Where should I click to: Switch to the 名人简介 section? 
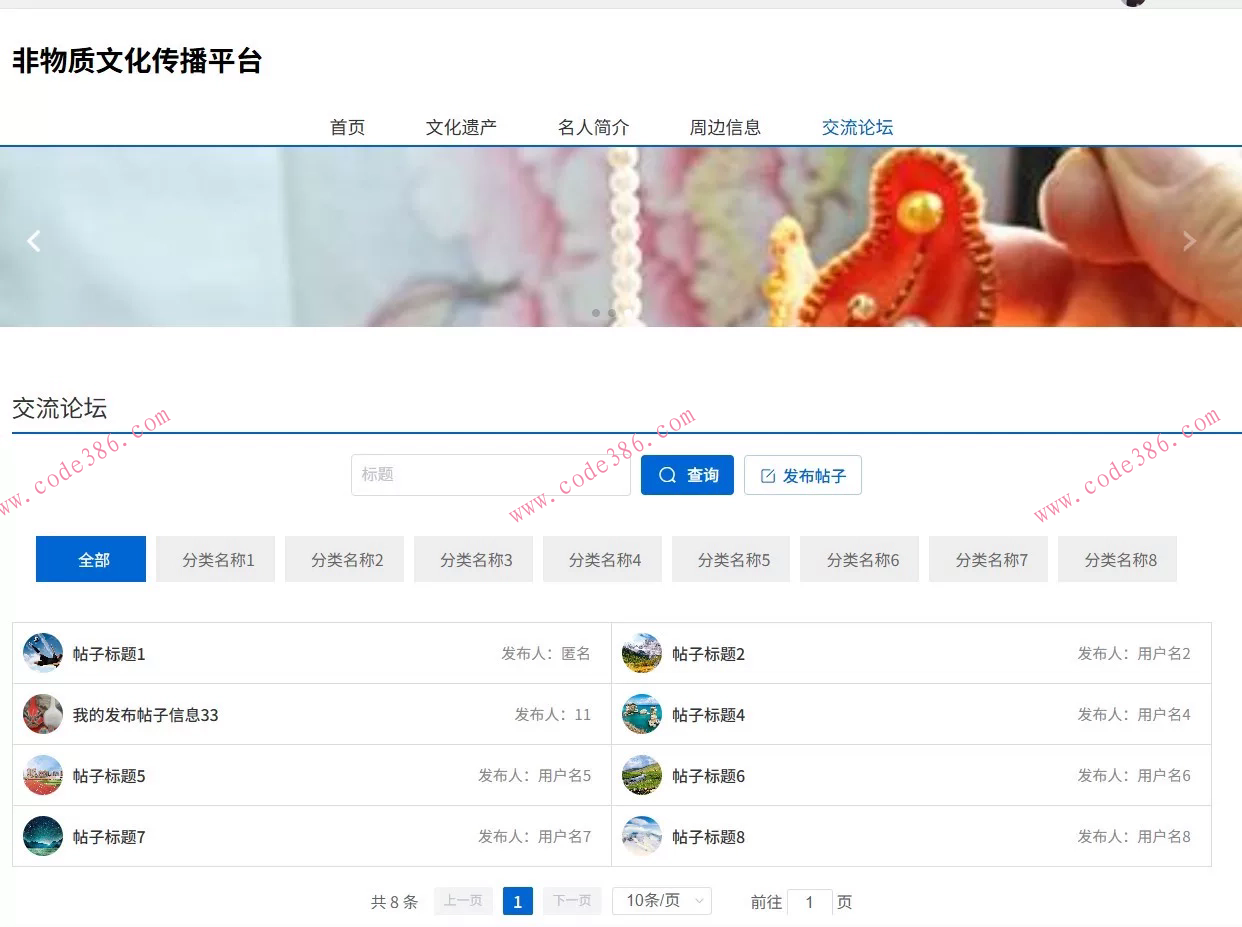coord(593,127)
